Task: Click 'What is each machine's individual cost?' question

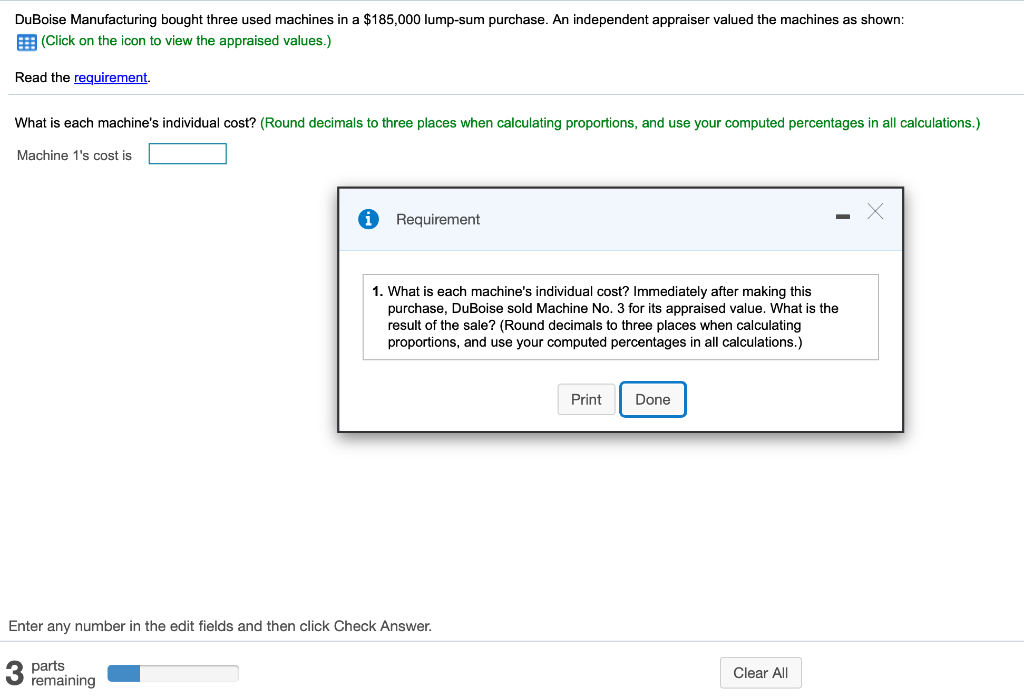Action: tap(135, 123)
